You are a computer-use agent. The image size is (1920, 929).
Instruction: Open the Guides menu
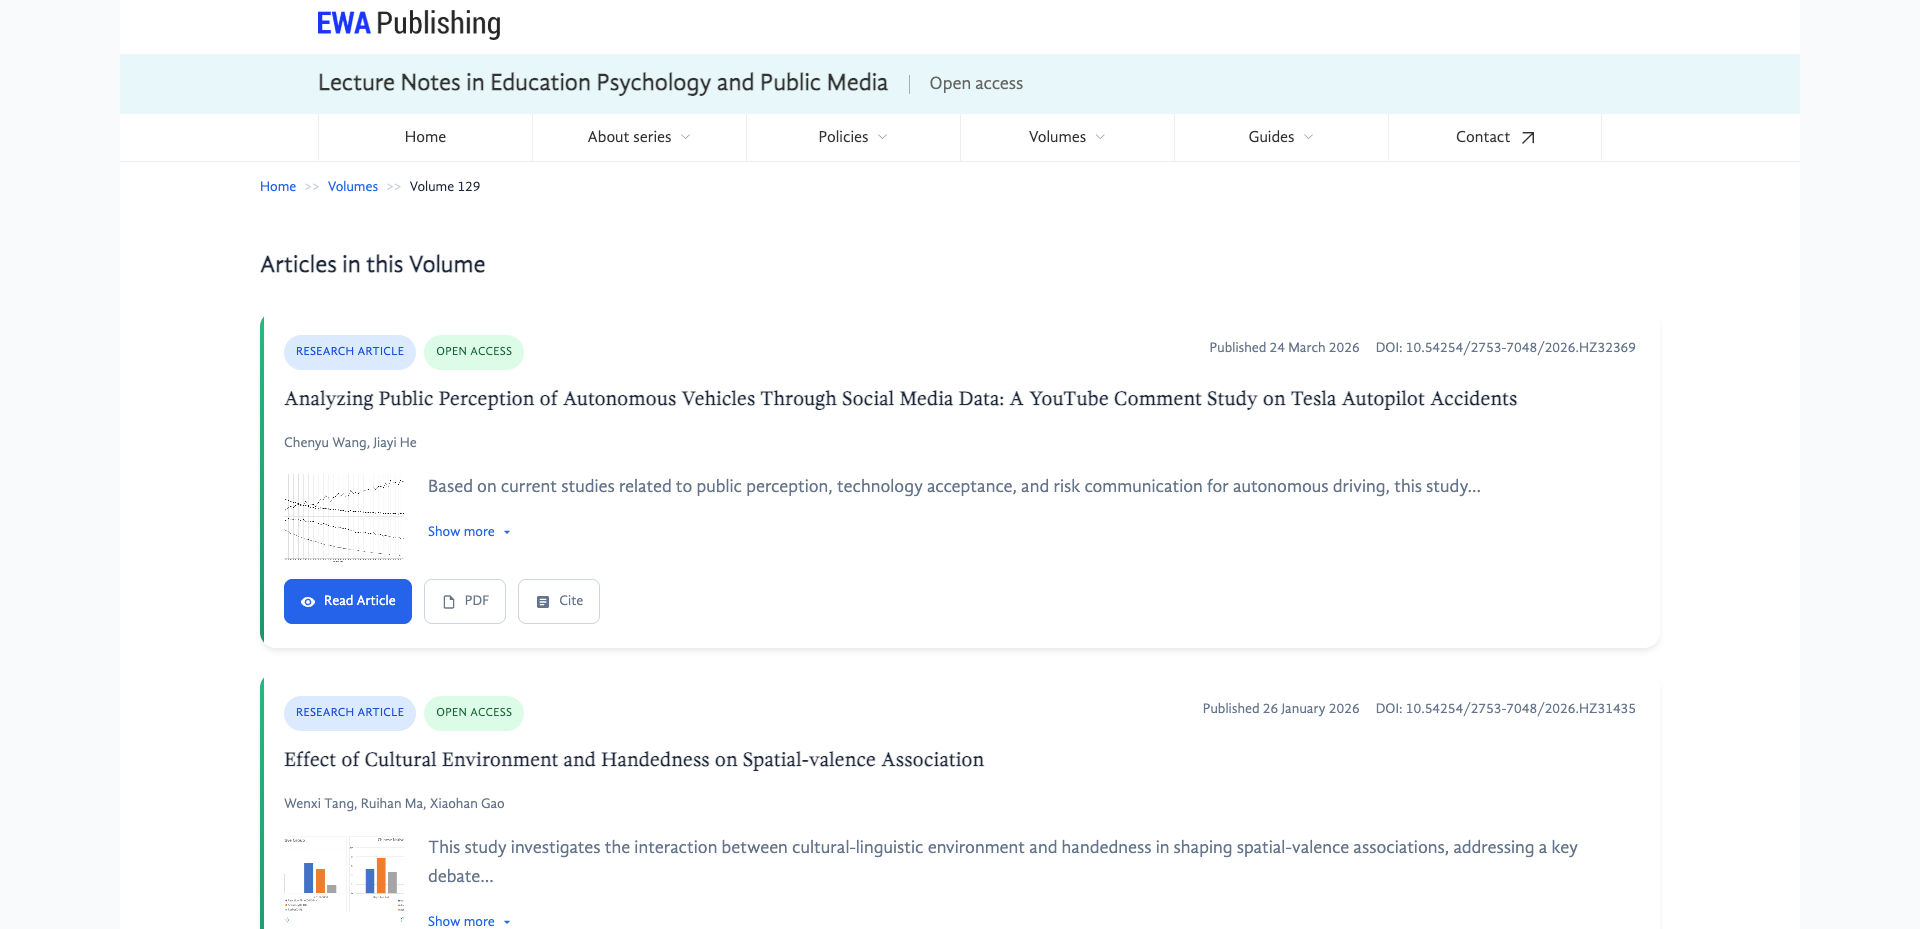pos(1281,137)
